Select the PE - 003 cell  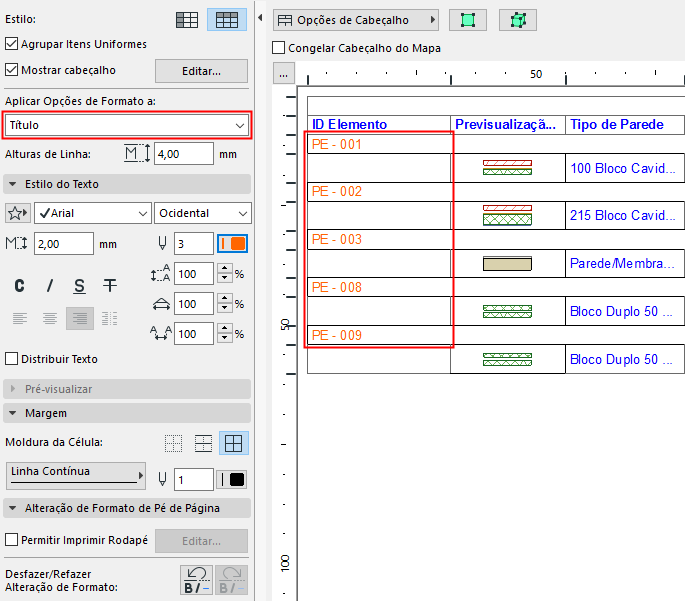[379, 239]
